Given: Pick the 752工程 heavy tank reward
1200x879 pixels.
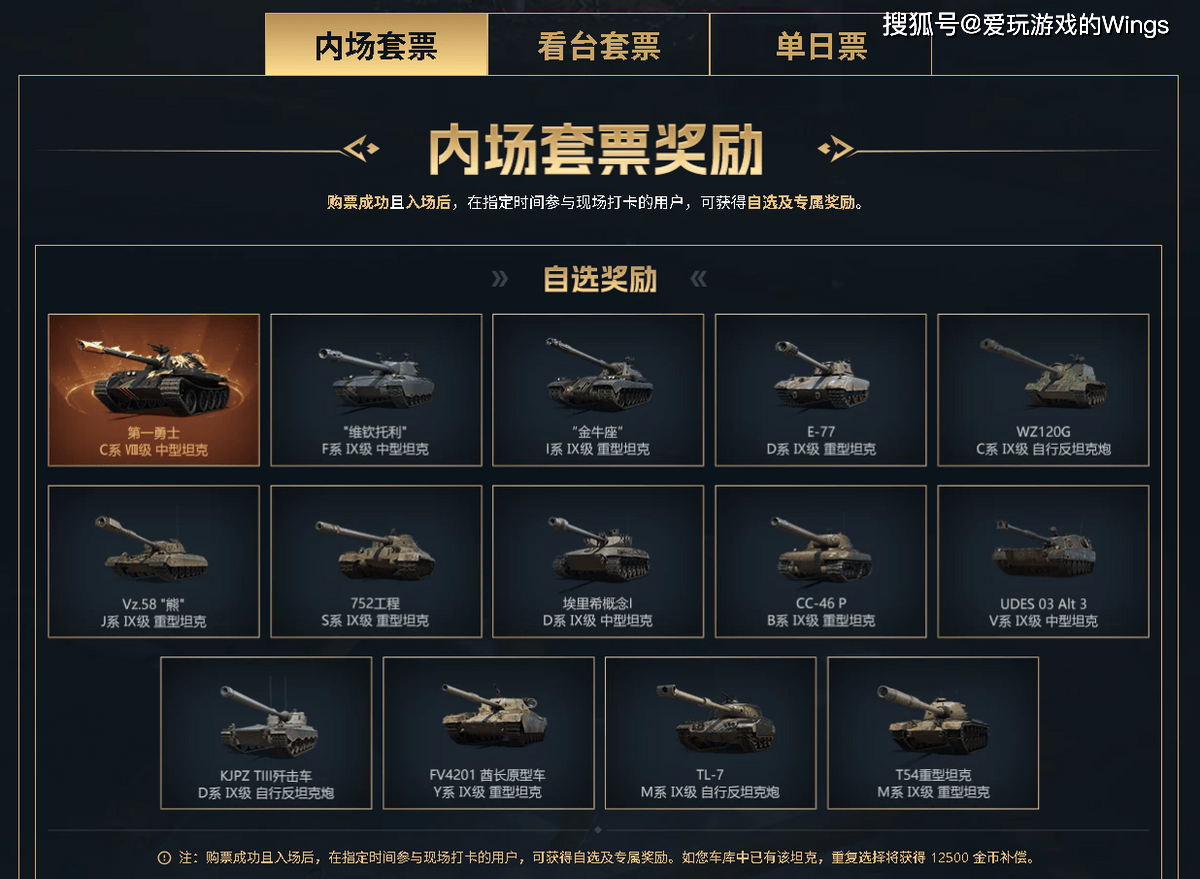Looking at the screenshot, I should click(x=376, y=562).
